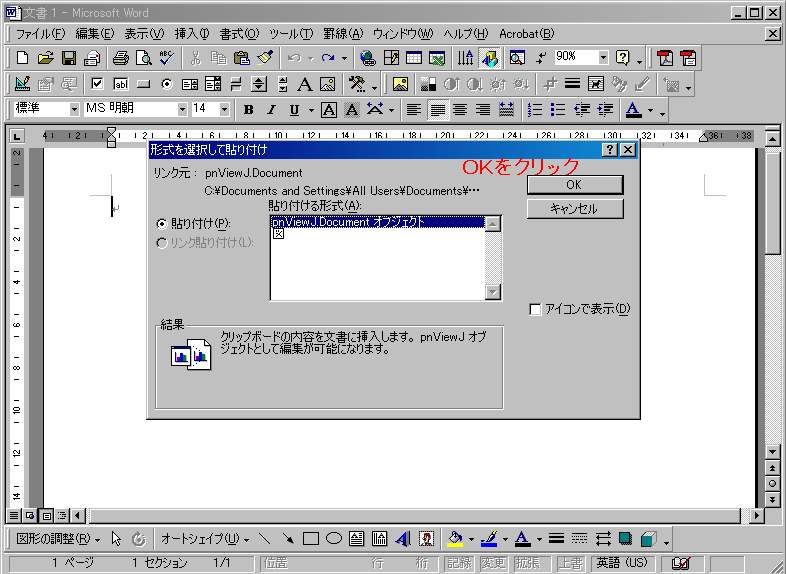The height and width of the screenshot is (574, 786).
Task: Save document floppy disk icon
Action: tap(69, 58)
